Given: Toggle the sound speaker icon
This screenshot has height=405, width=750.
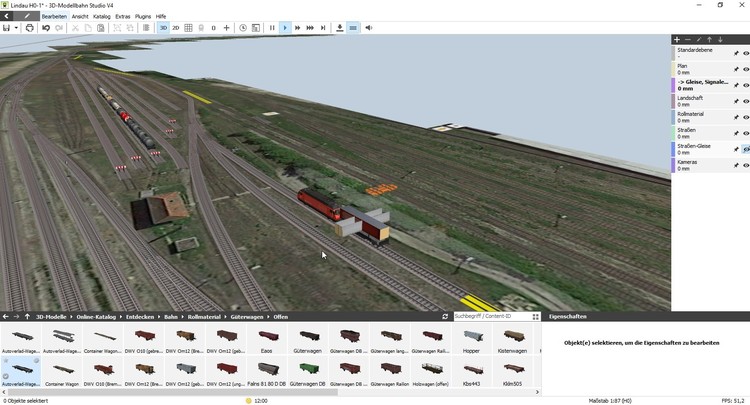Looking at the screenshot, I should click(x=368, y=28).
